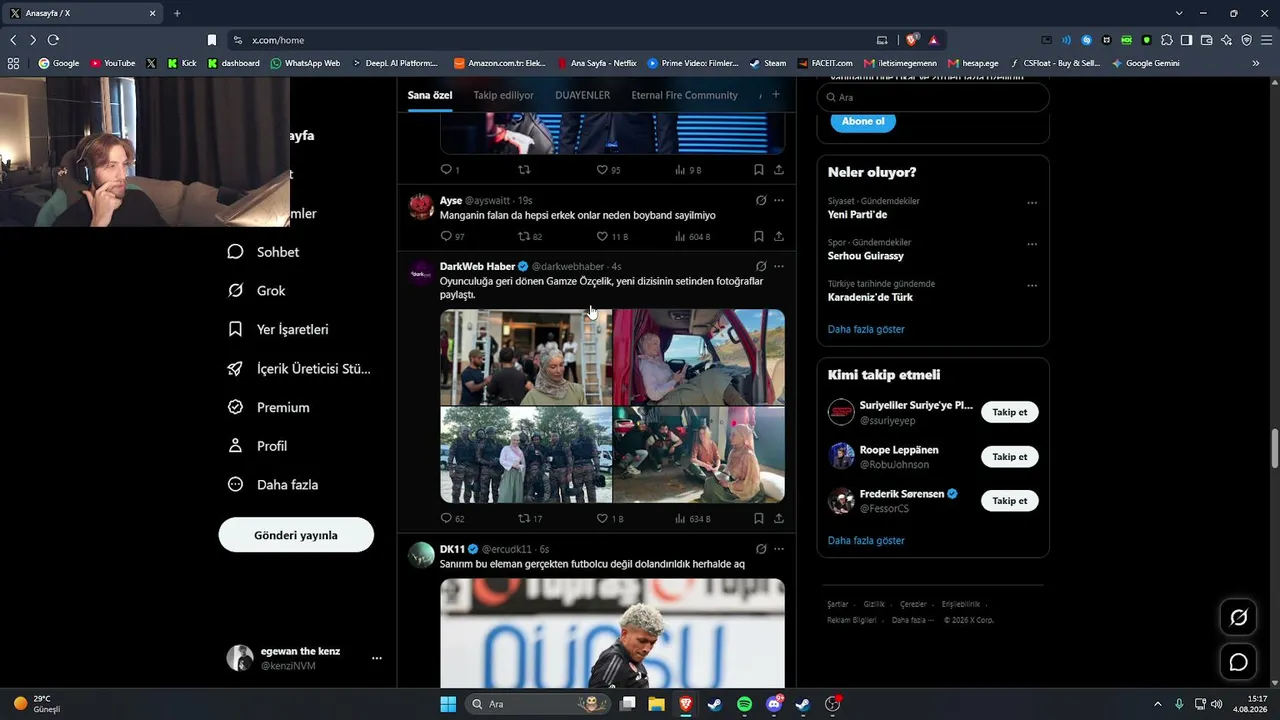1280x720 pixels.
Task: Open the Gamze Özçelik photo with soldiers
Action: tap(526, 455)
